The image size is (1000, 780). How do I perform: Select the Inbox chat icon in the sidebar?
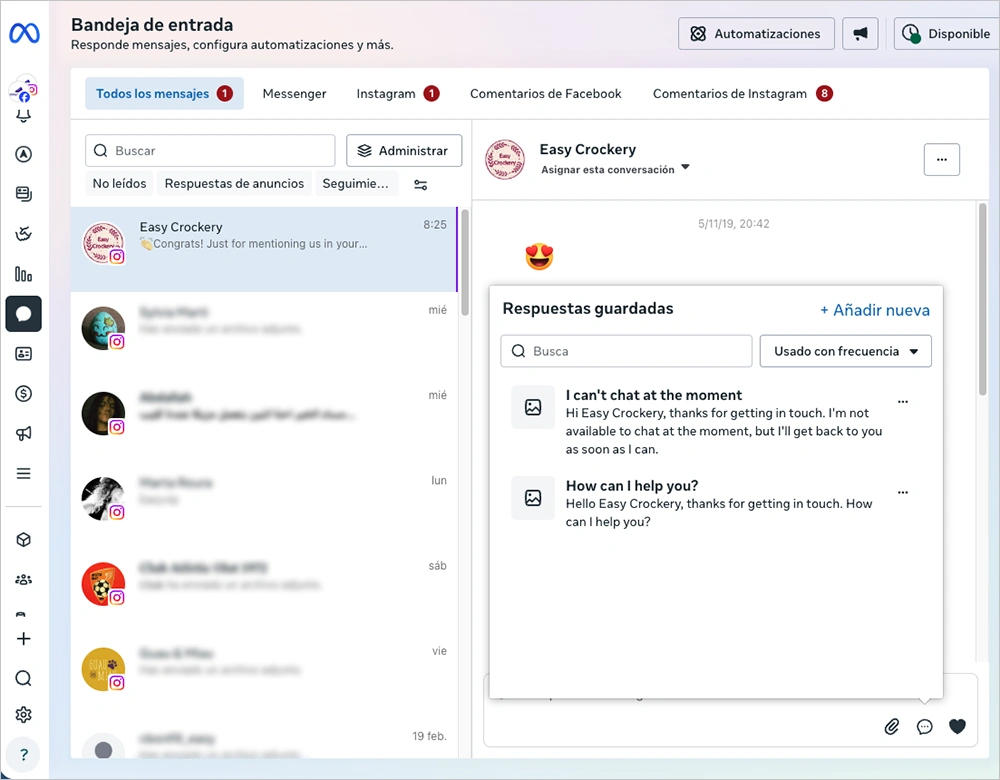coord(23,314)
